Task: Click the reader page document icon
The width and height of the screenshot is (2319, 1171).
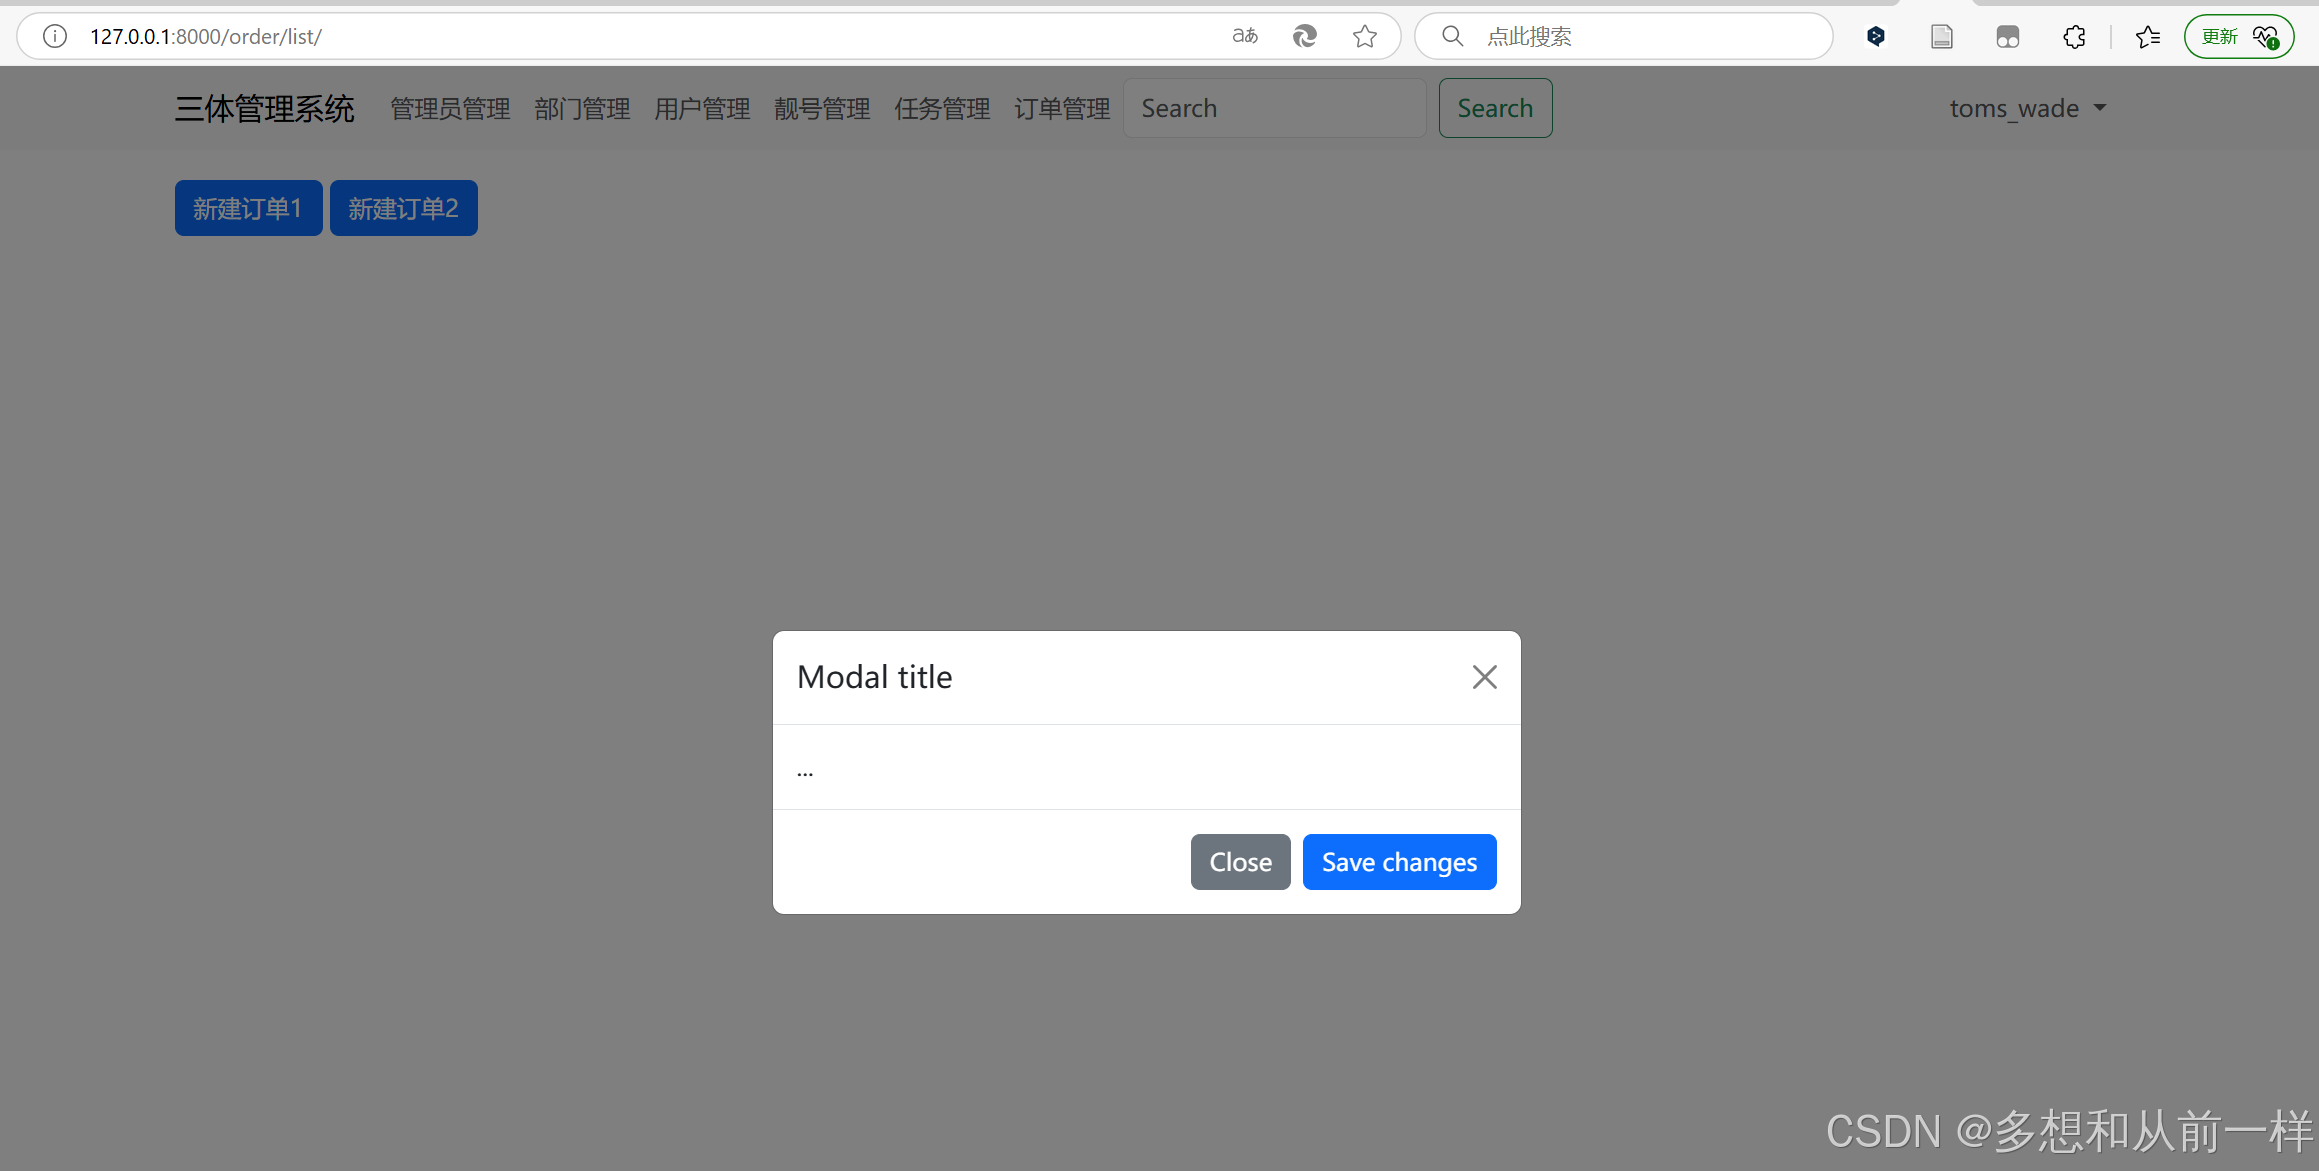Action: 1941,36
